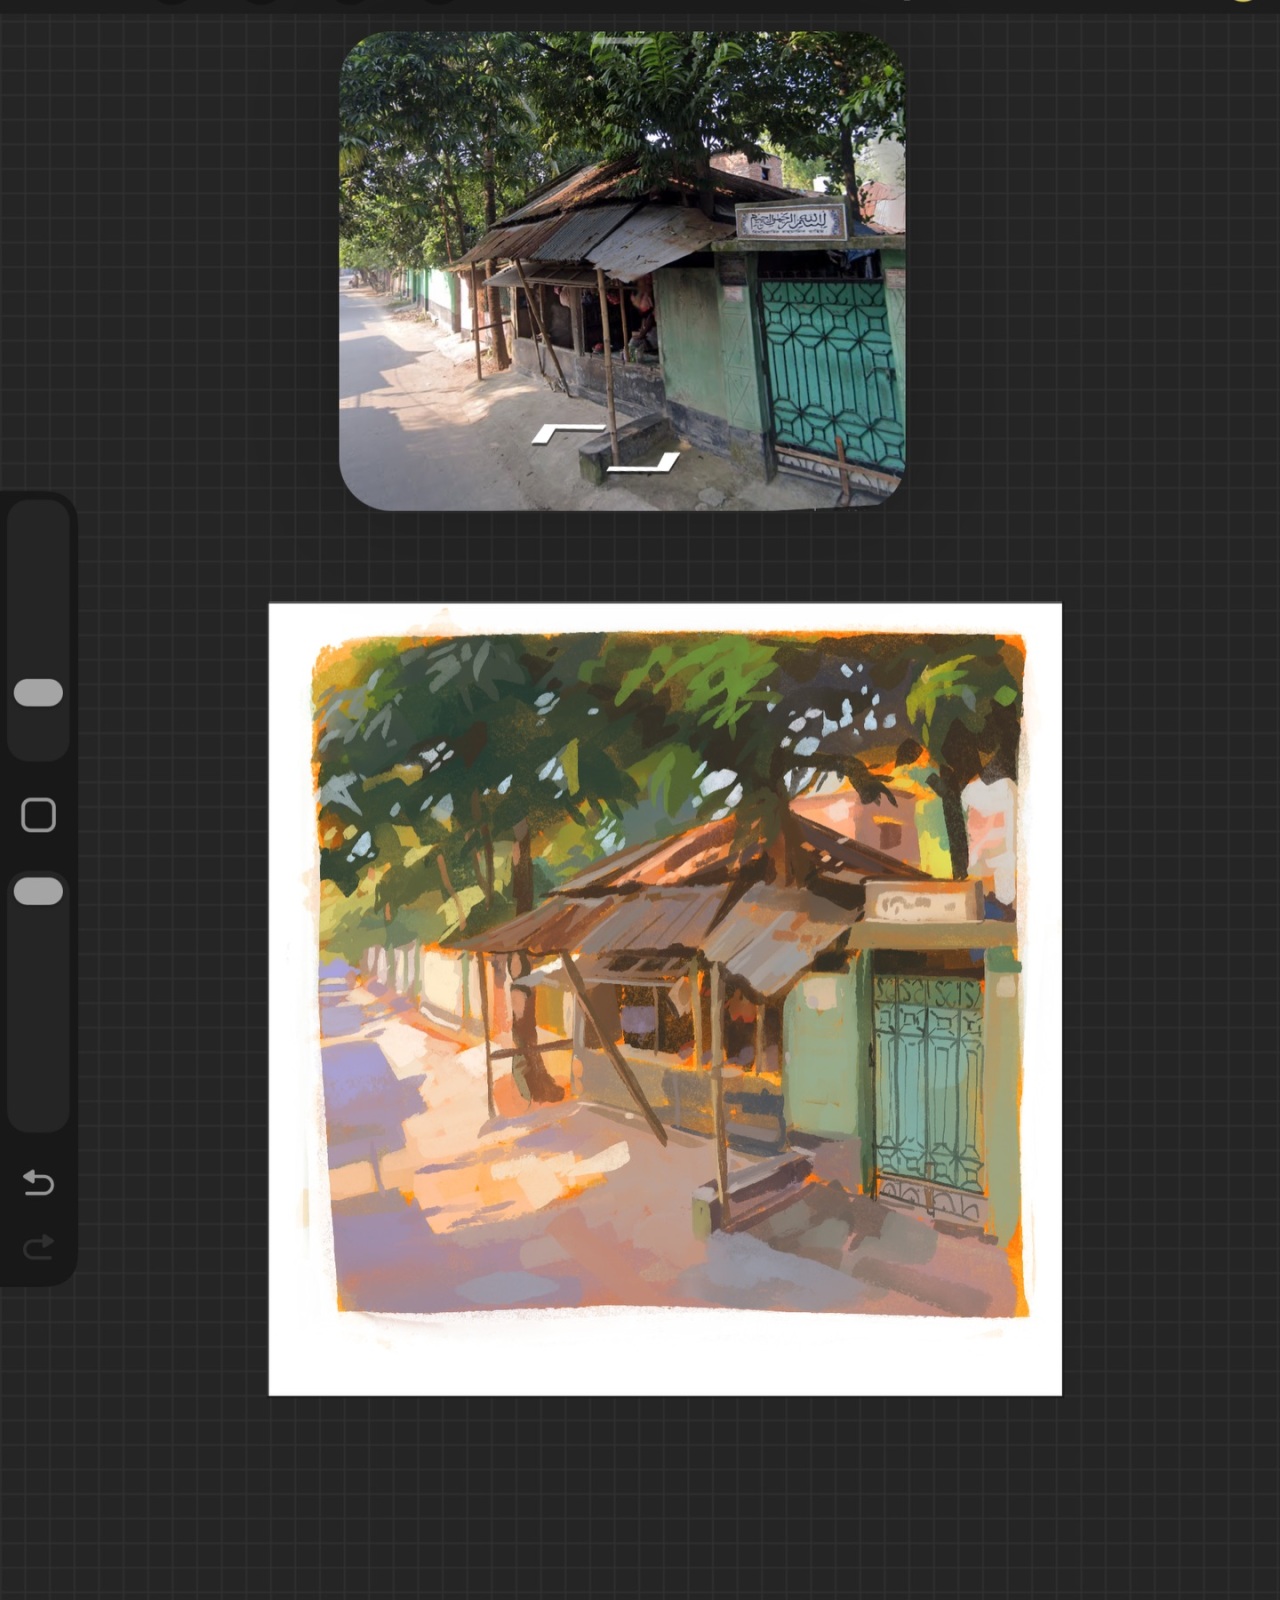Click the empty top of brush size track
Screen dimensions: 1280x1600
click(x=39, y=580)
